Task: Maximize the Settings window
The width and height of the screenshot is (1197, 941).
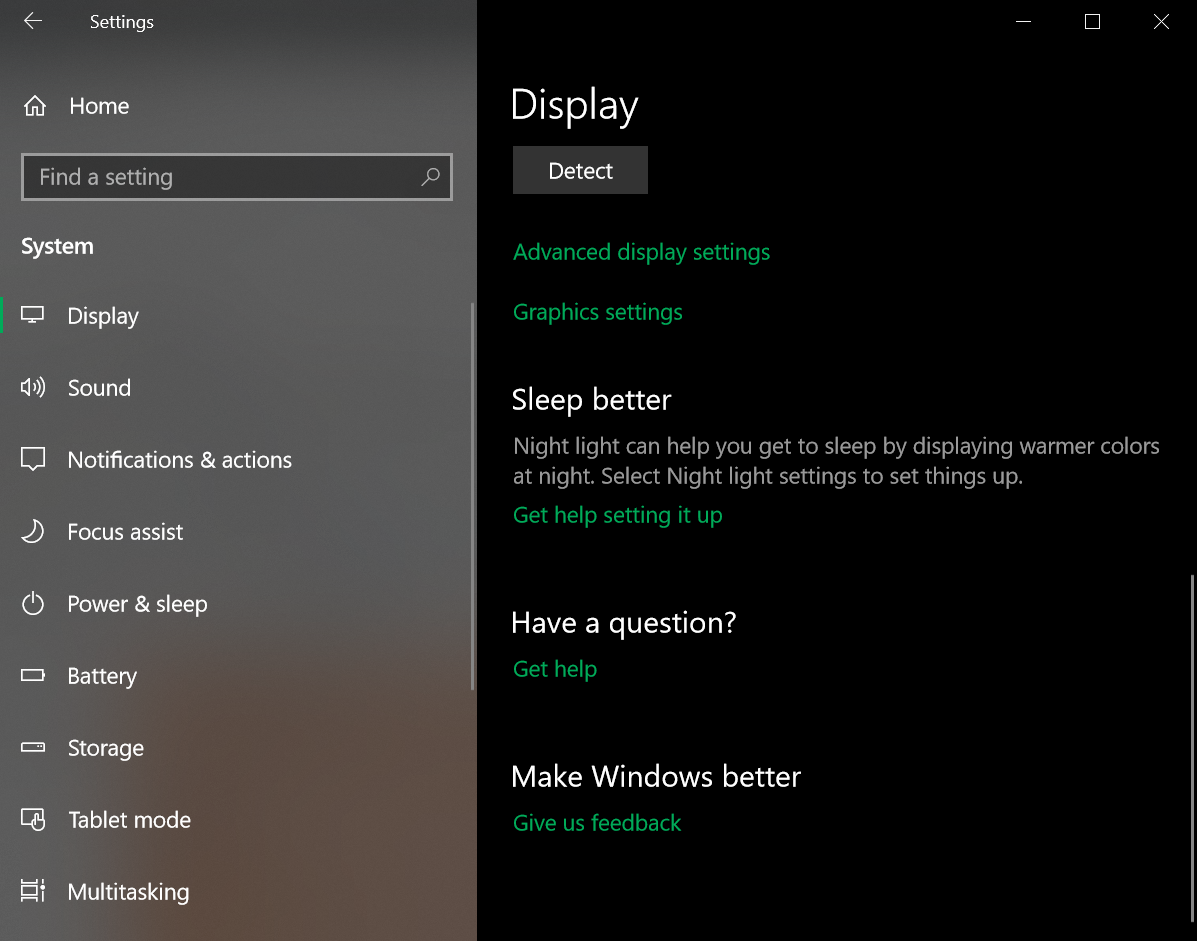Action: coord(1092,21)
